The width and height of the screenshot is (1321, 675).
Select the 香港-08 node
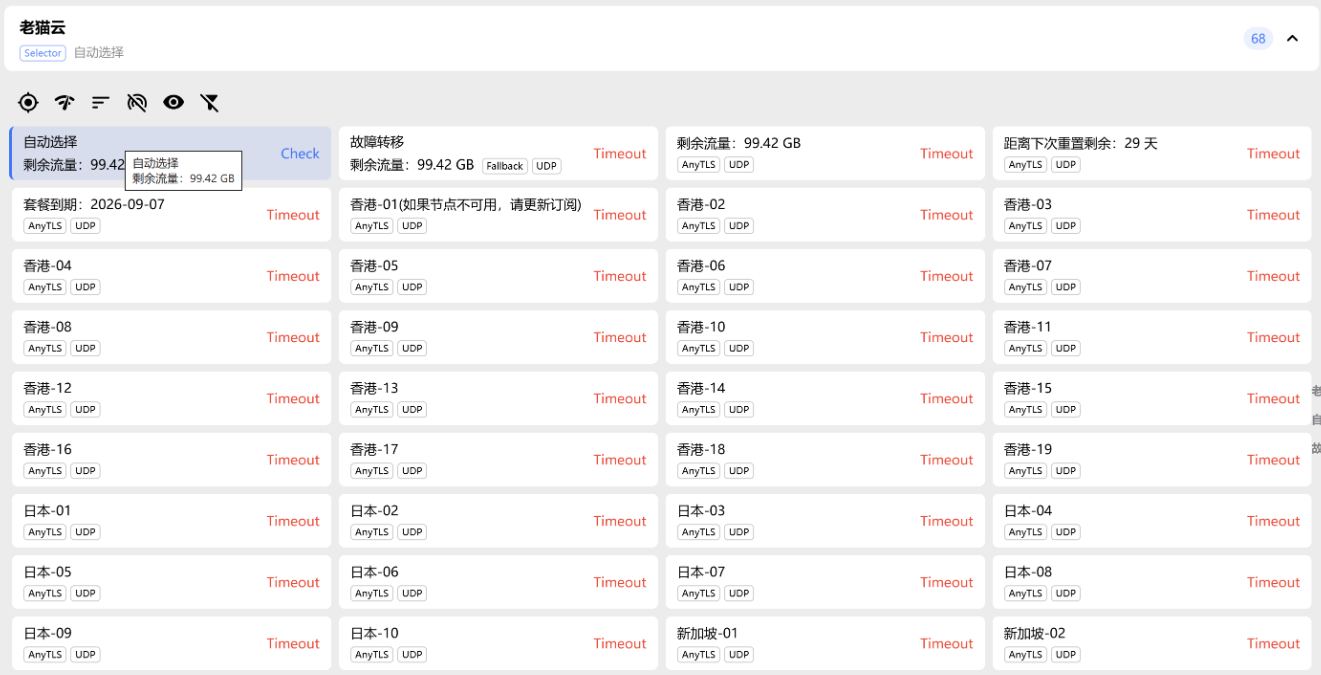tap(171, 337)
